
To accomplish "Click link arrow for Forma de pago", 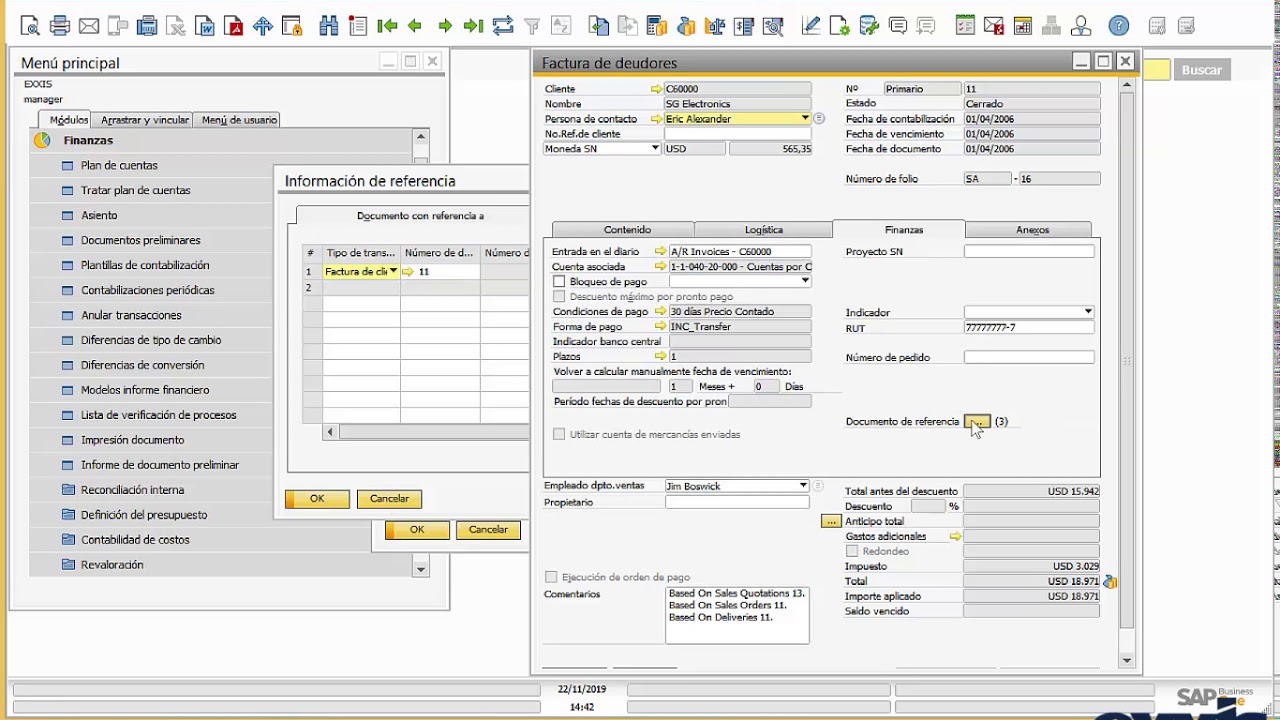I will pyautogui.click(x=660, y=327).
